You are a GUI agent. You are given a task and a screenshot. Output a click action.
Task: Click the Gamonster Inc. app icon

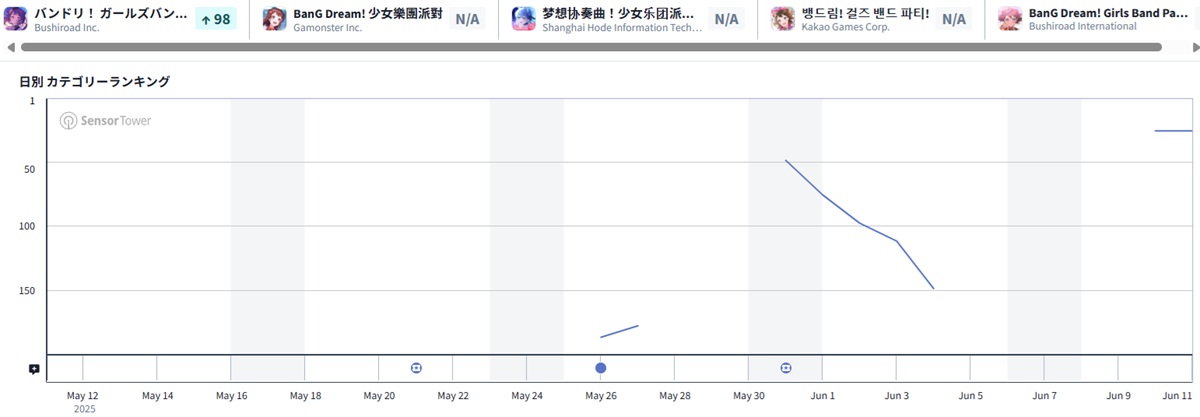point(275,19)
